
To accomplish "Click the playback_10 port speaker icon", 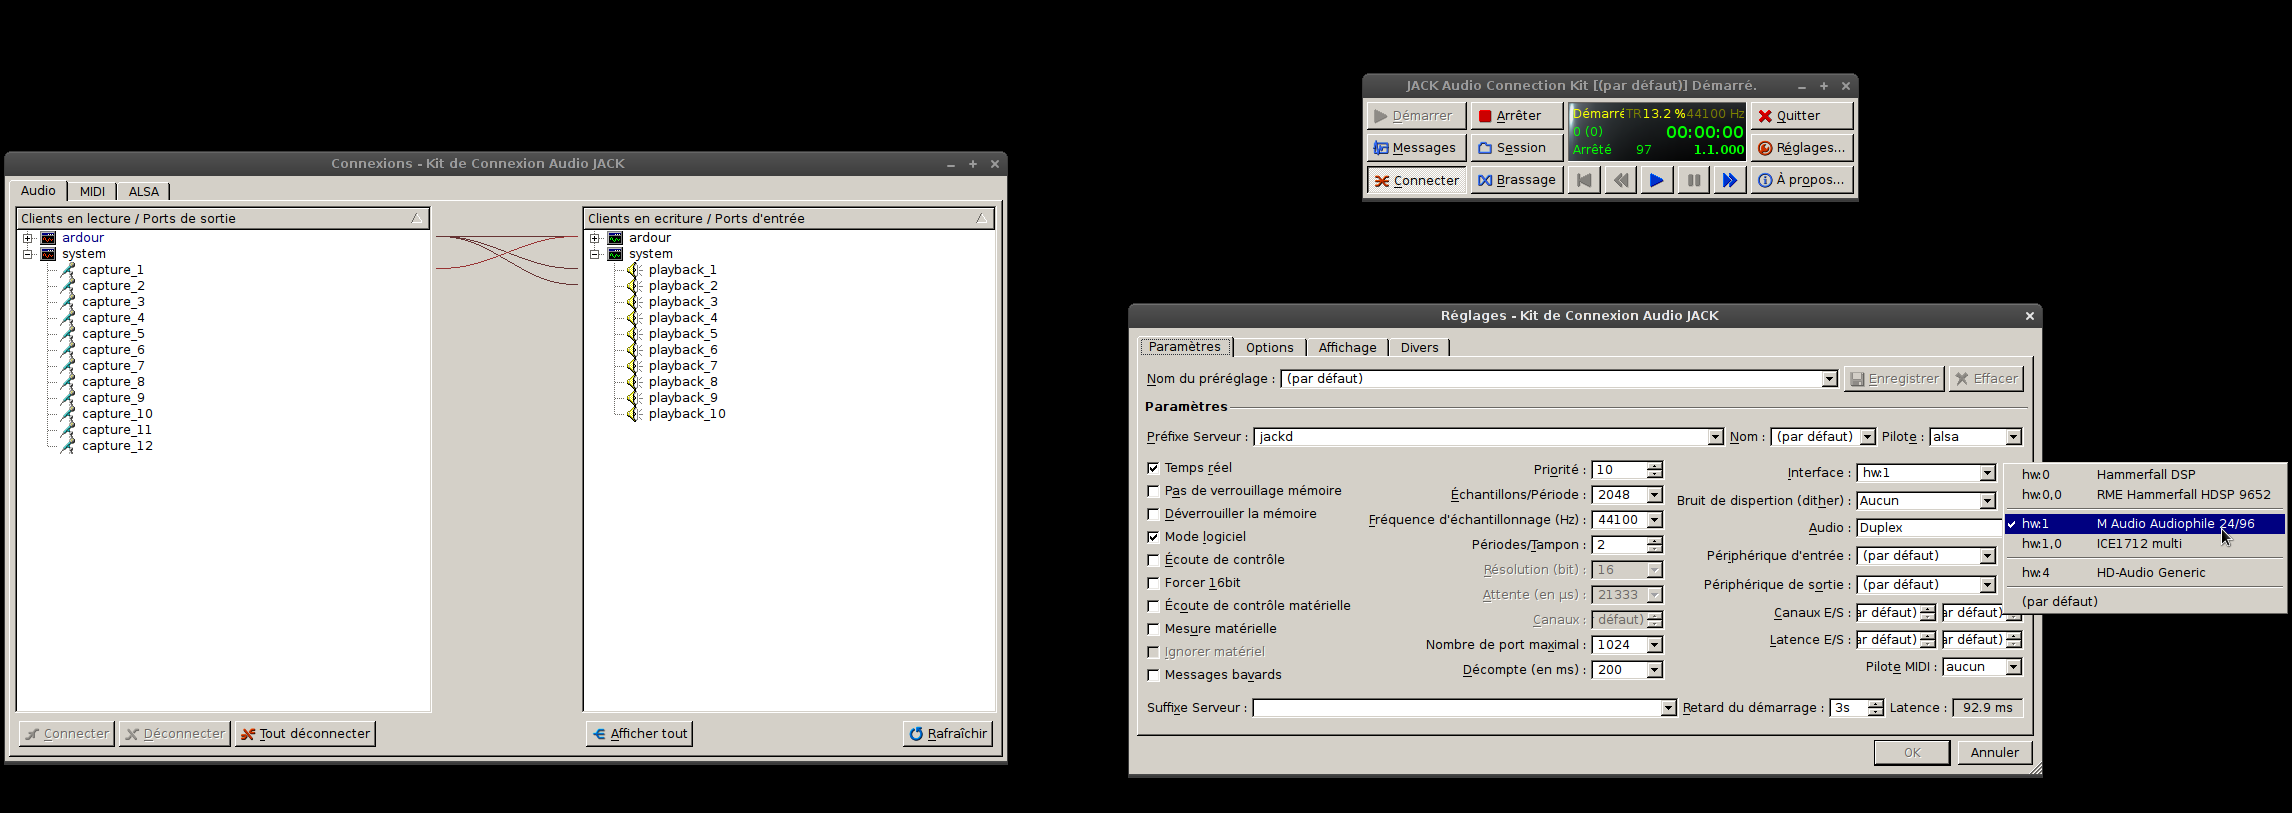I will pos(634,414).
